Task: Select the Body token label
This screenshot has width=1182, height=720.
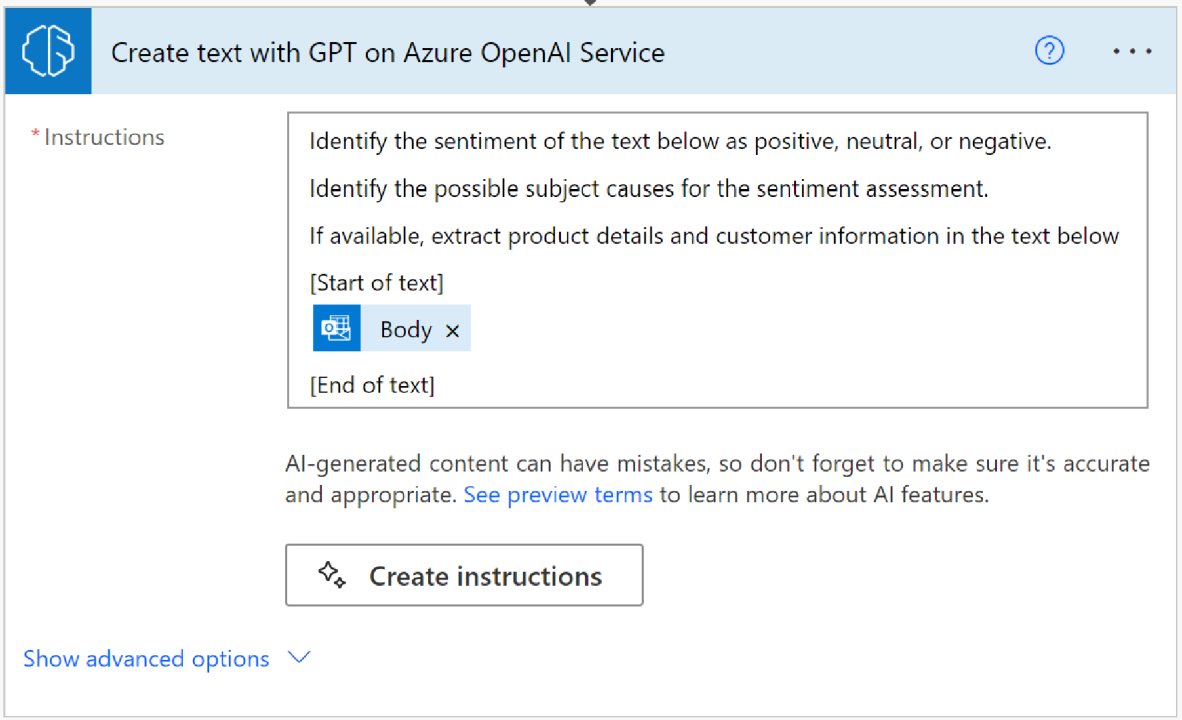Action: pos(405,330)
